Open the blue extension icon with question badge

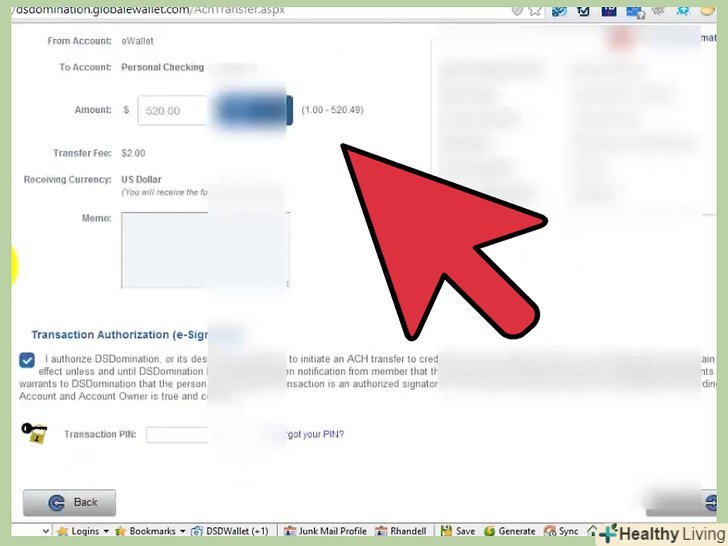(635, 11)
